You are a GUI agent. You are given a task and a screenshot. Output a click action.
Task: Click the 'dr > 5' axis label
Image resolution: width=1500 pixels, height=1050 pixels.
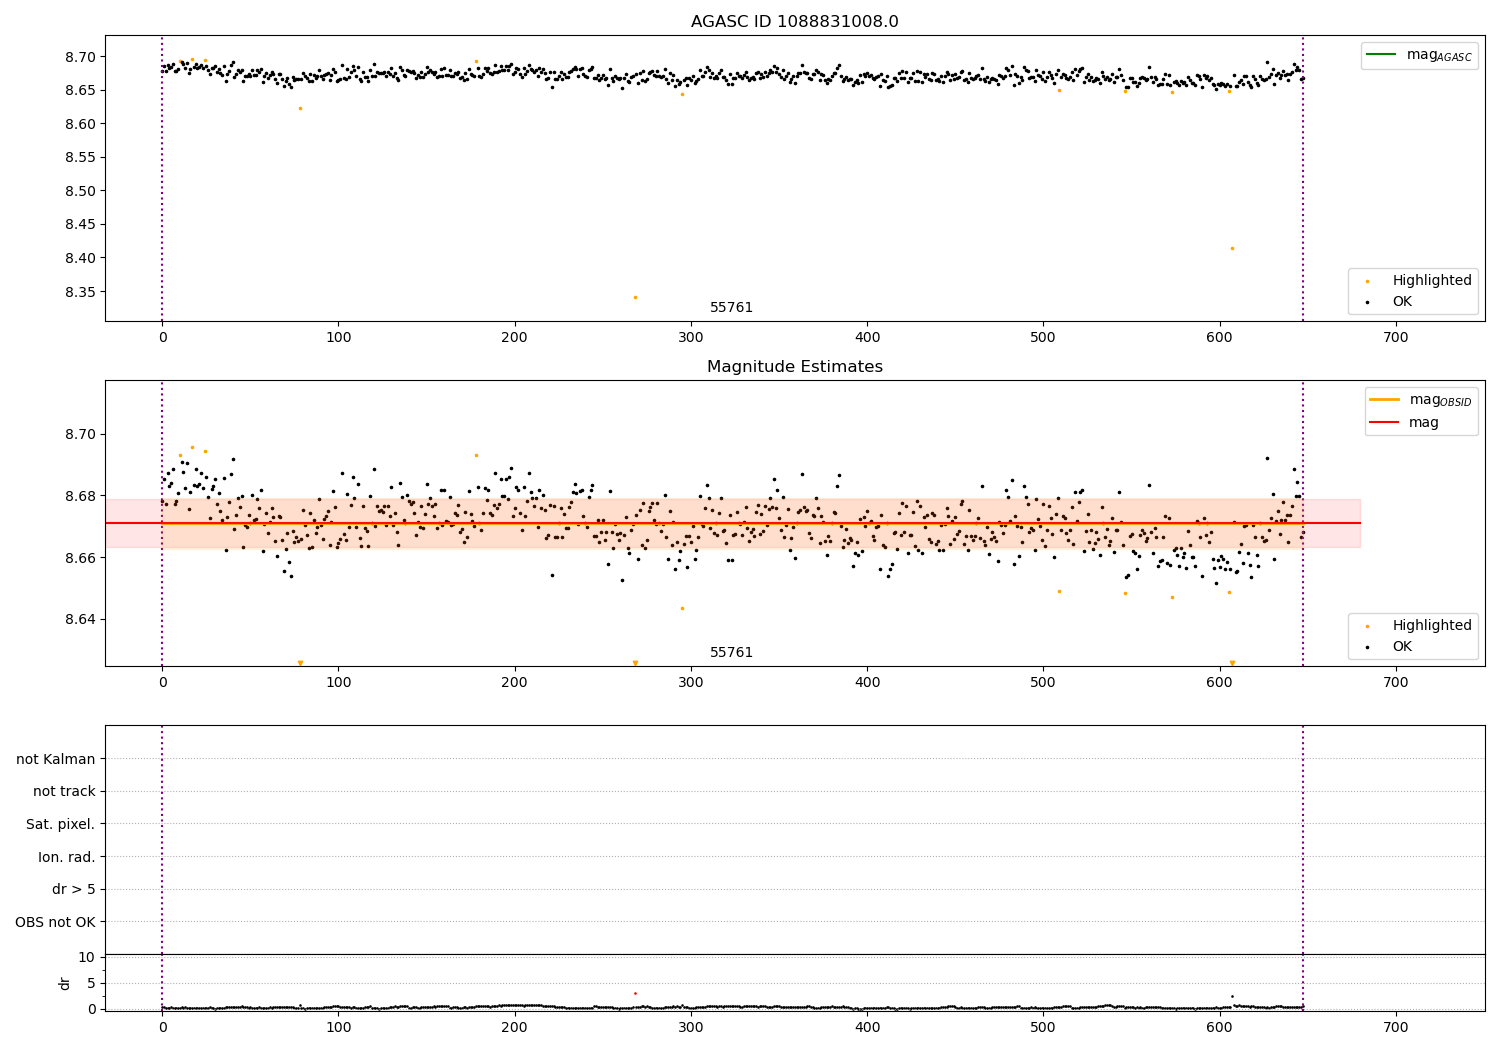pos(74,889)
